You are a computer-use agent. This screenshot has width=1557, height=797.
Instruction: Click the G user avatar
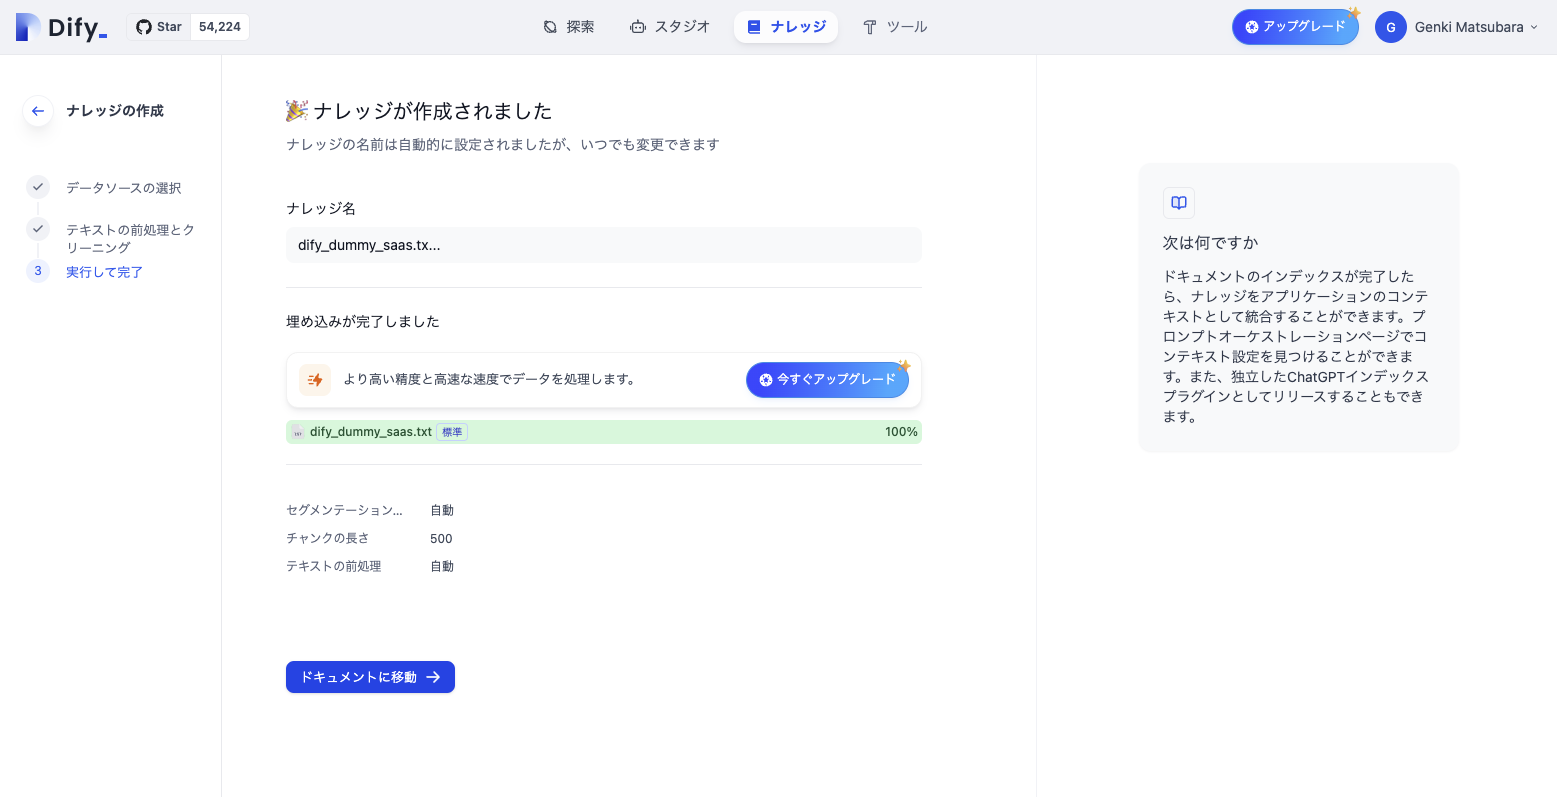click(1390, 27)
